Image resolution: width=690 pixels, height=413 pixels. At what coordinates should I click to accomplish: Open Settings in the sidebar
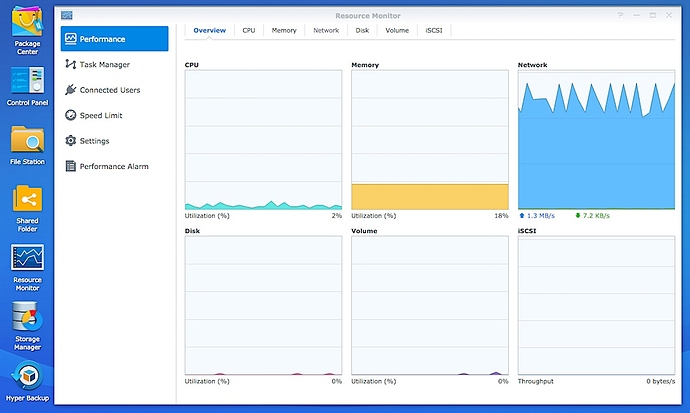click(x=114, y=141)
